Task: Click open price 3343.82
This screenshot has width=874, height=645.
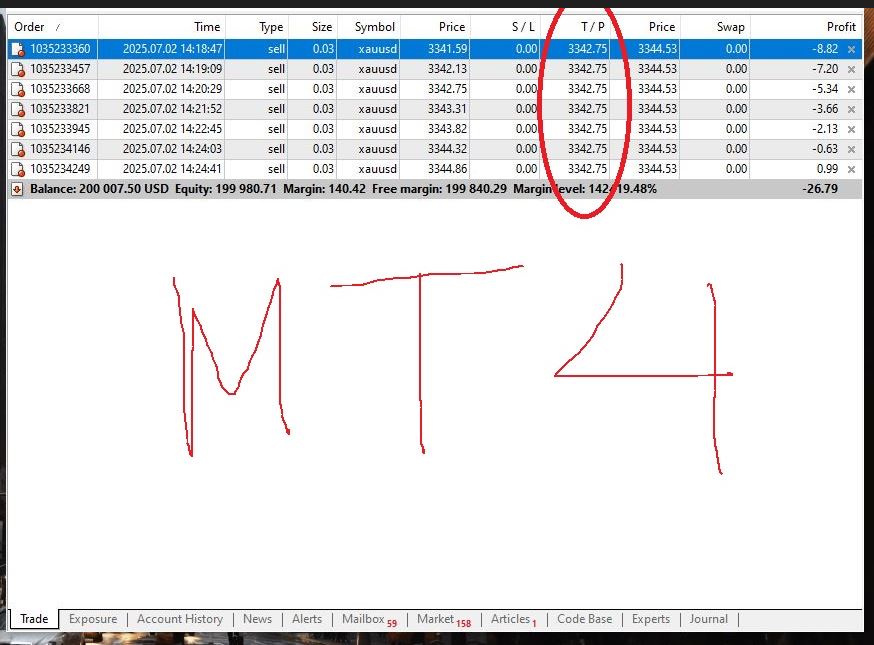Action: tap(448, 129)
